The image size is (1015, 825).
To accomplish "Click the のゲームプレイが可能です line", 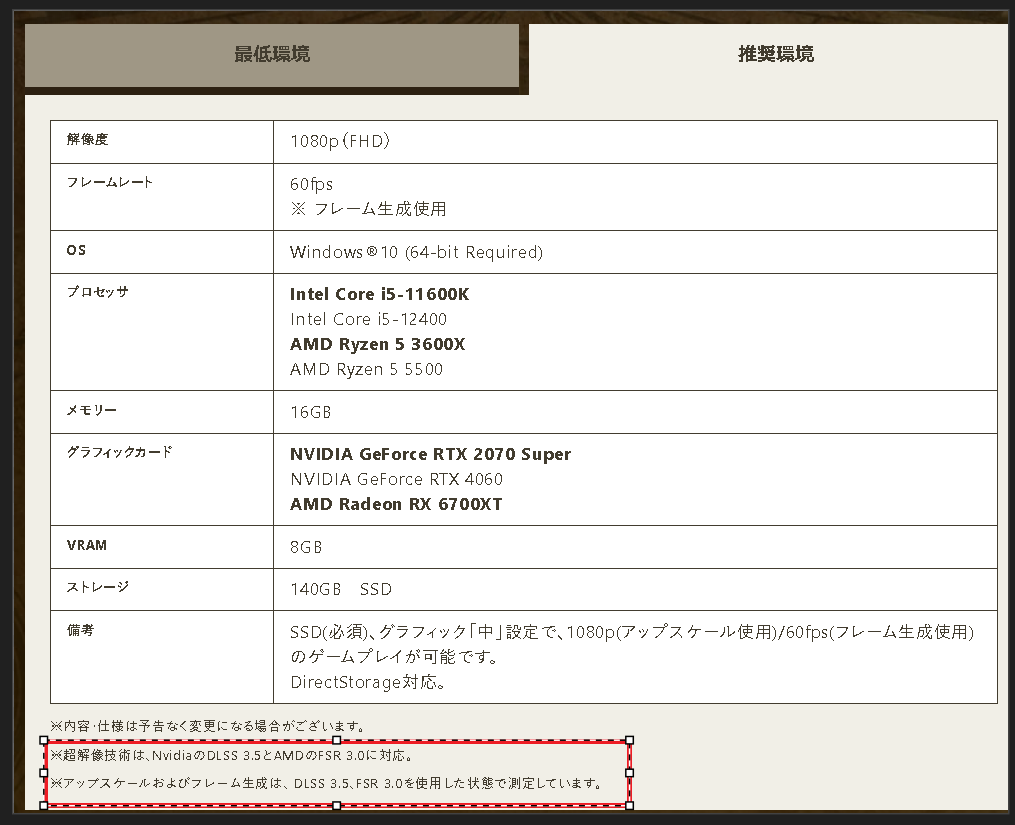I will (394, 657).
